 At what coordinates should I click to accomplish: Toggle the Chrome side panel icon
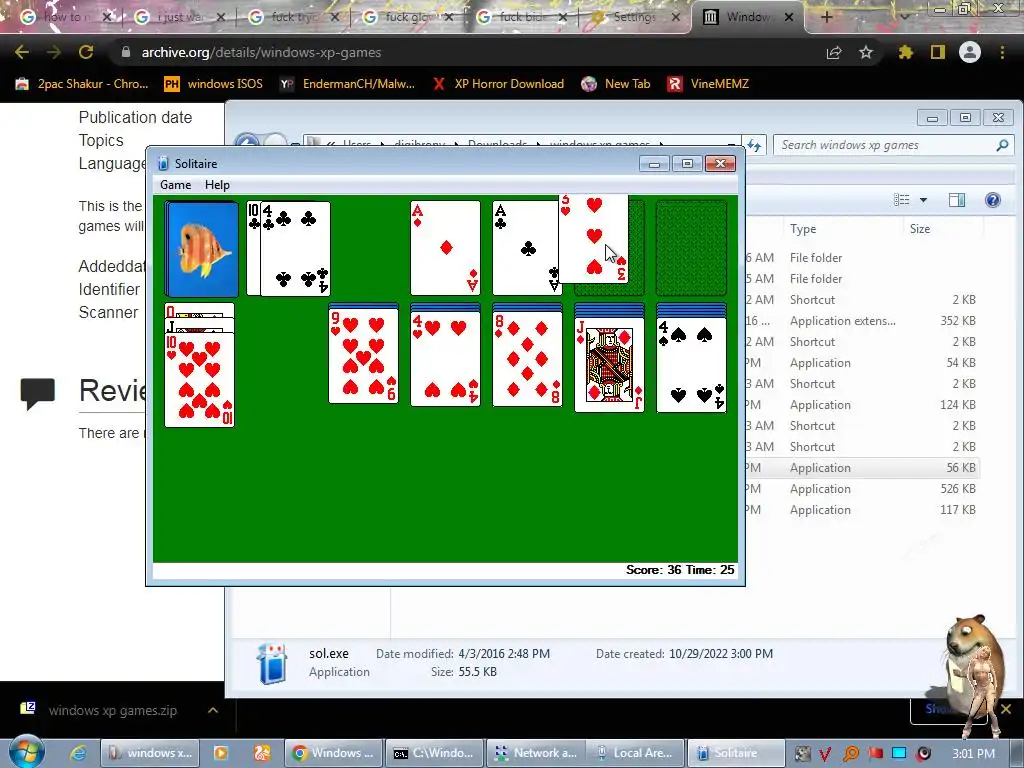coord(938,52)
